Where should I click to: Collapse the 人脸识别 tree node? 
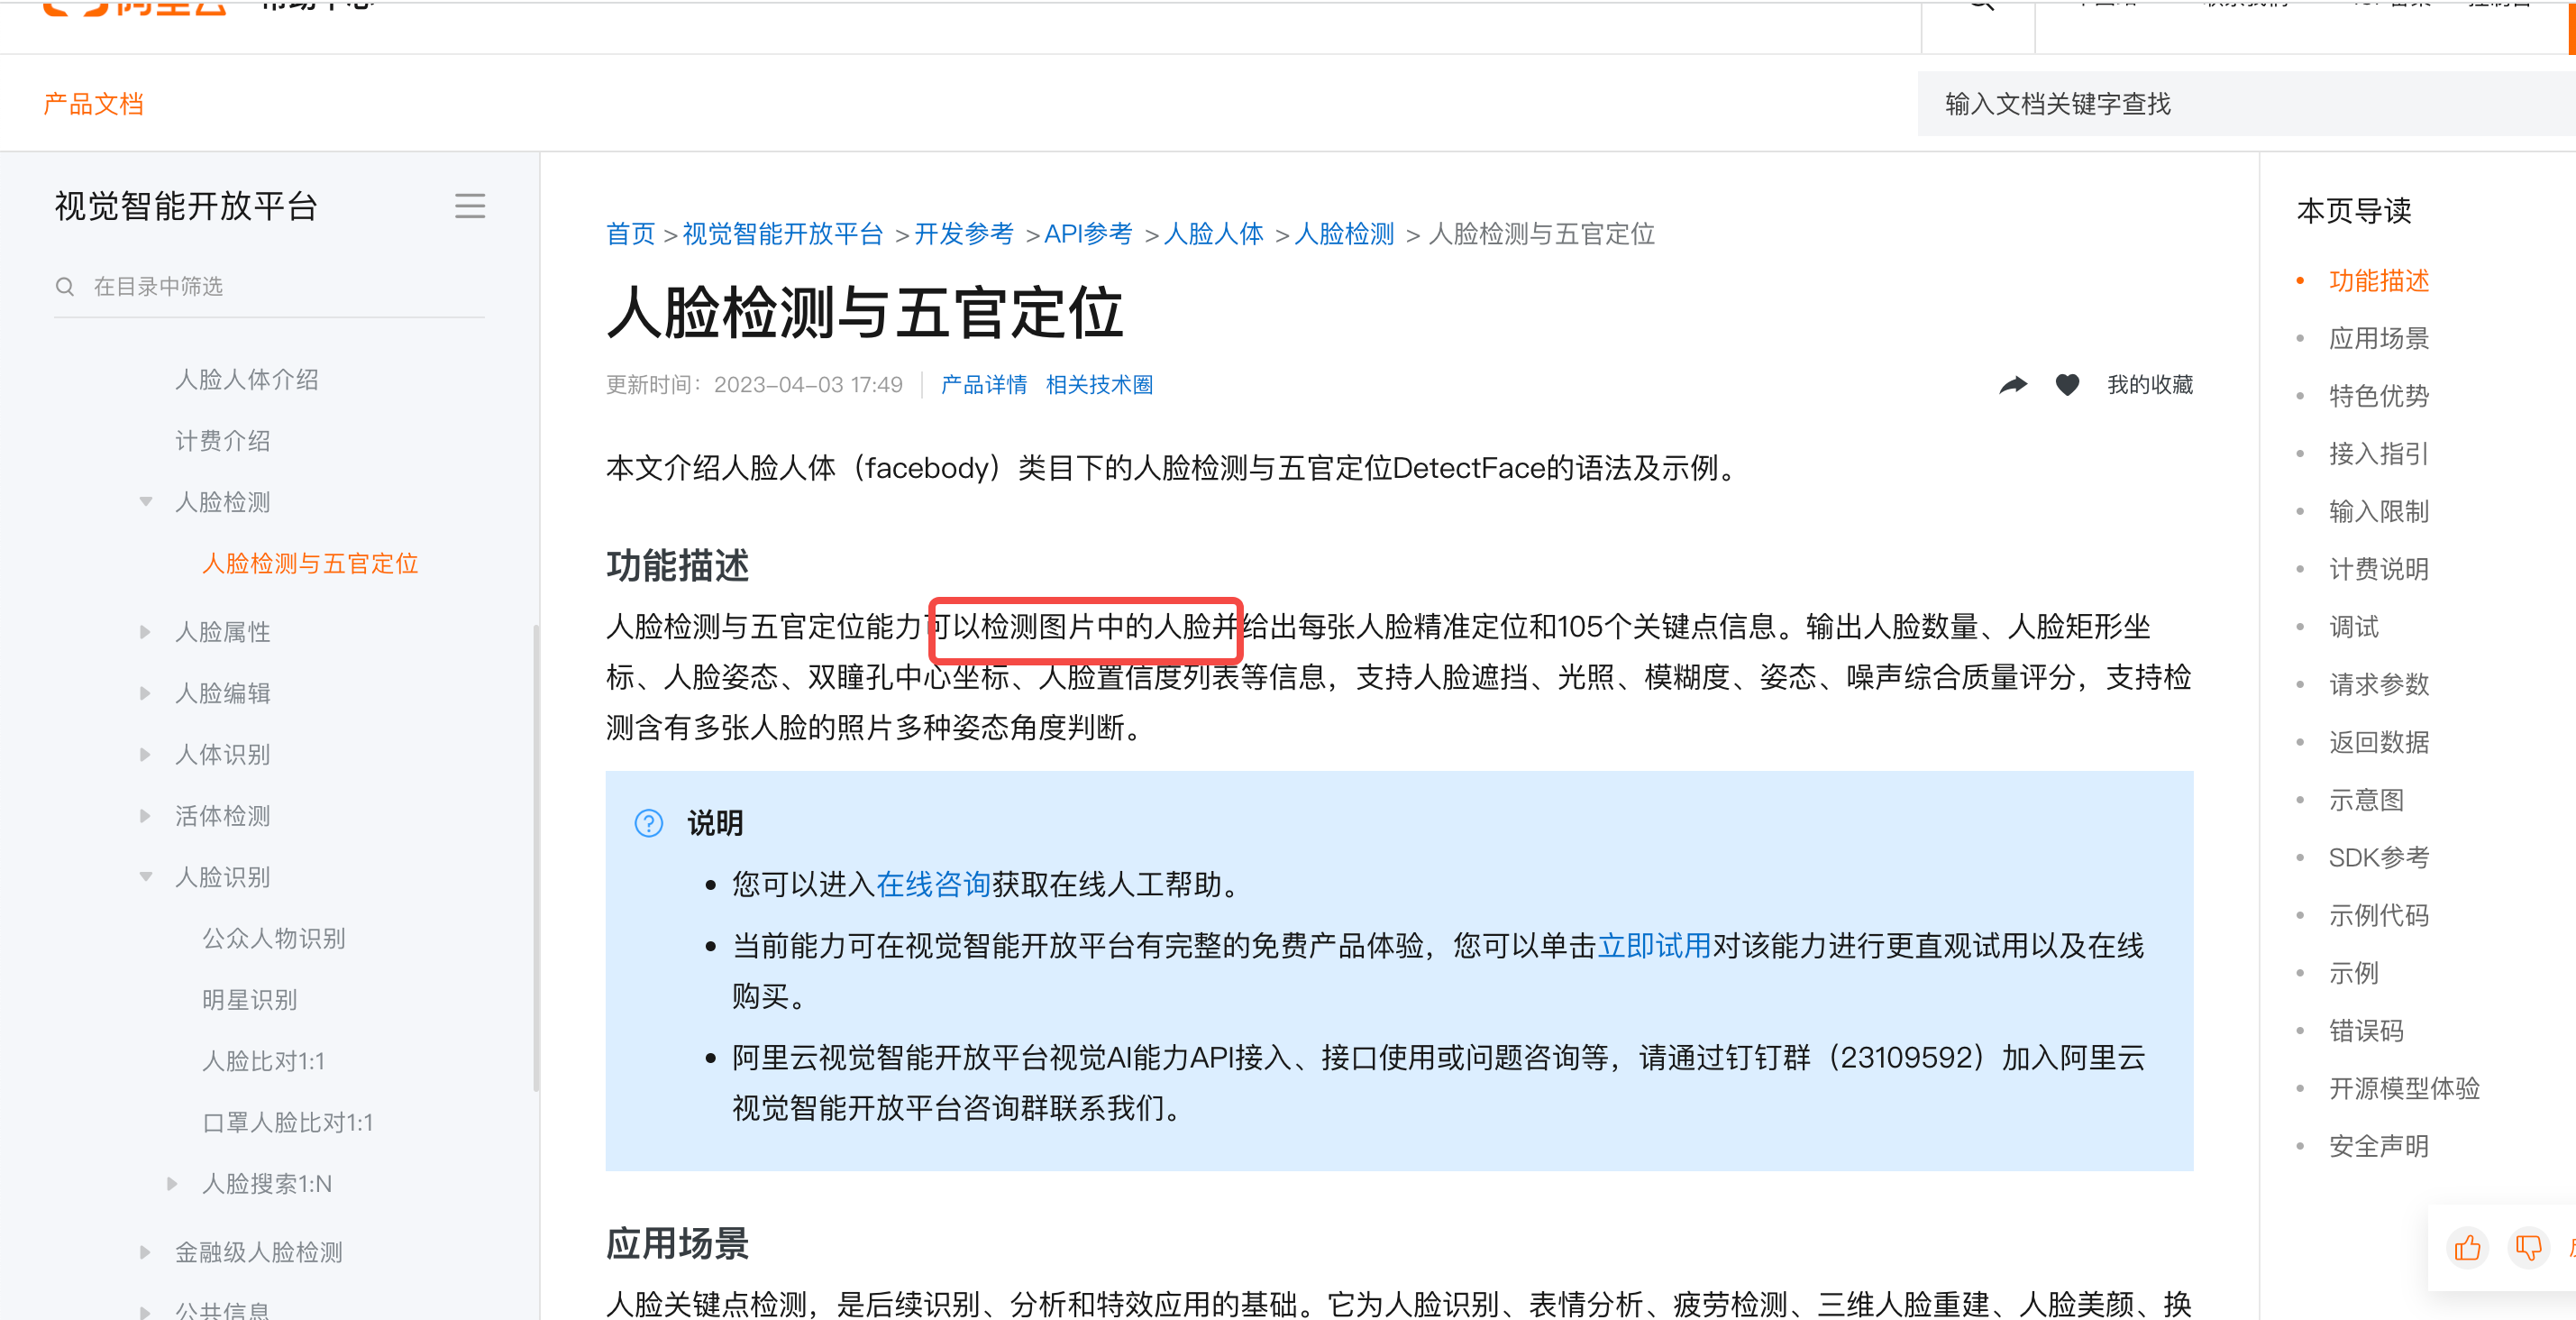(146, 877)
